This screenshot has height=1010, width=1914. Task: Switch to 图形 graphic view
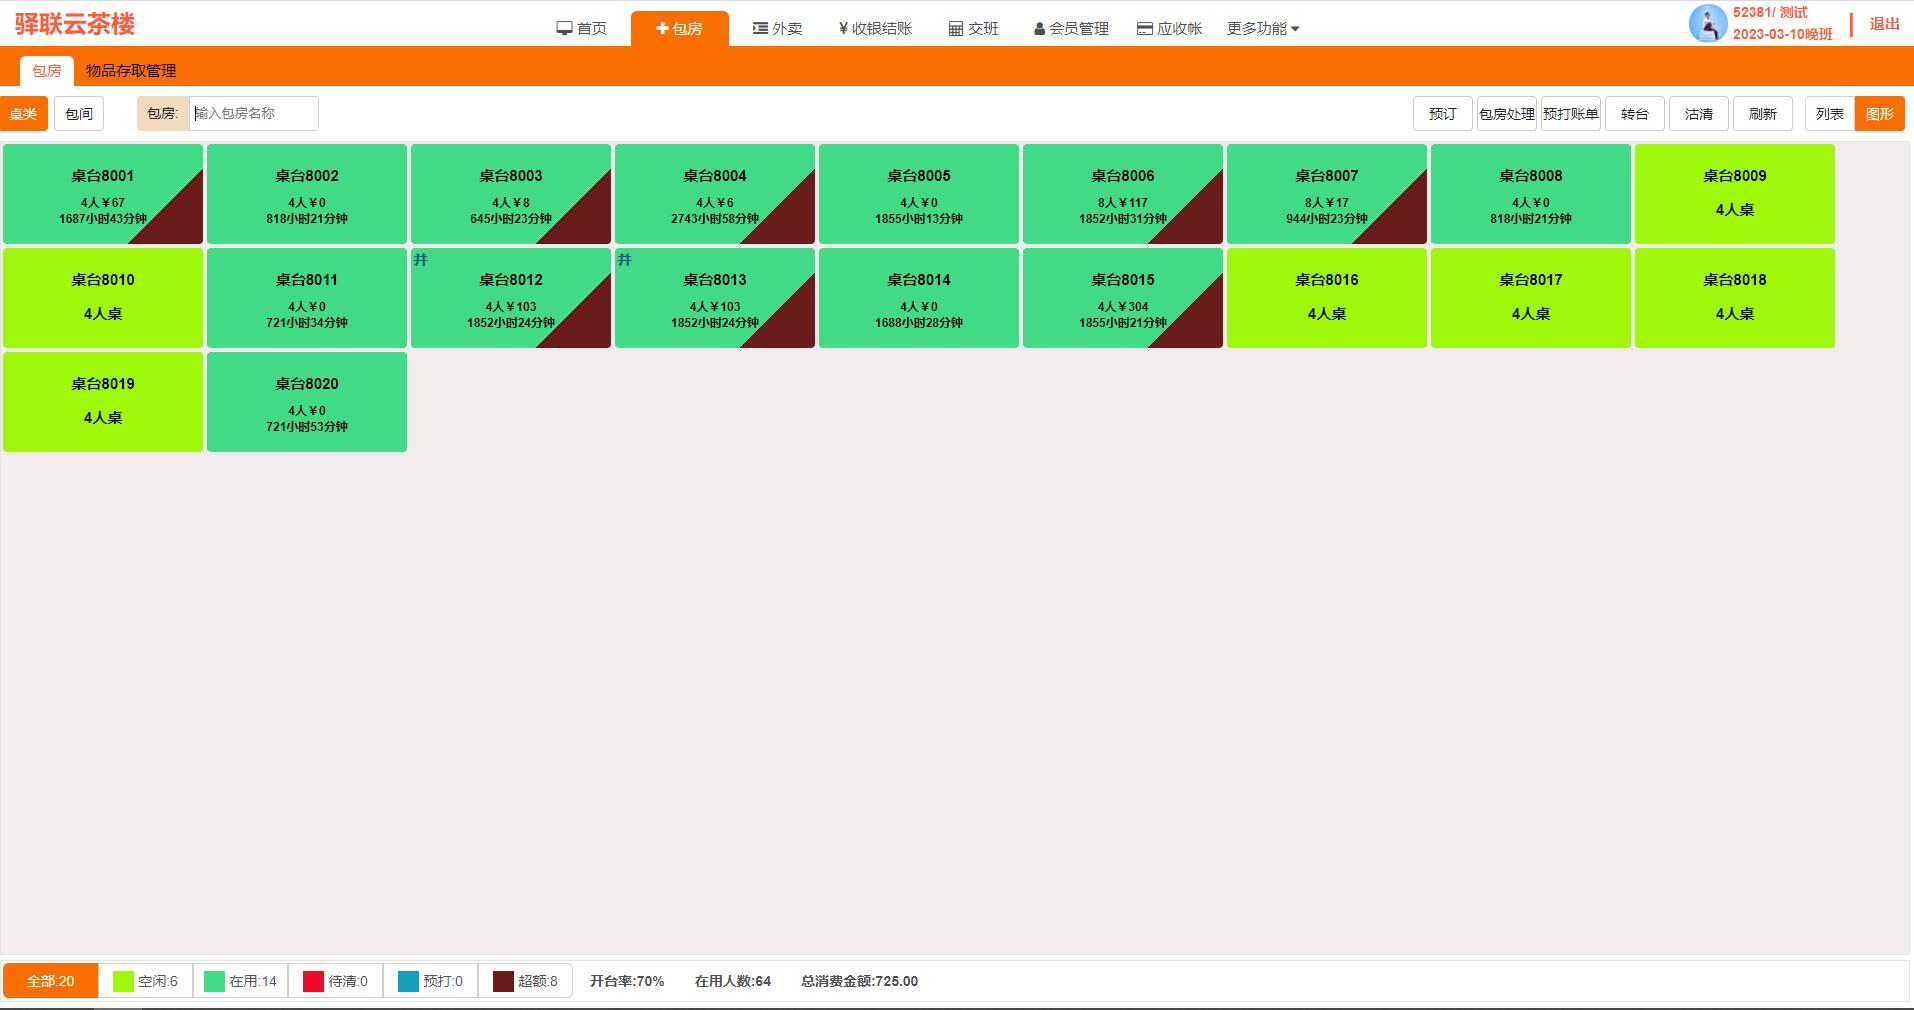[x=1879, y=114]
